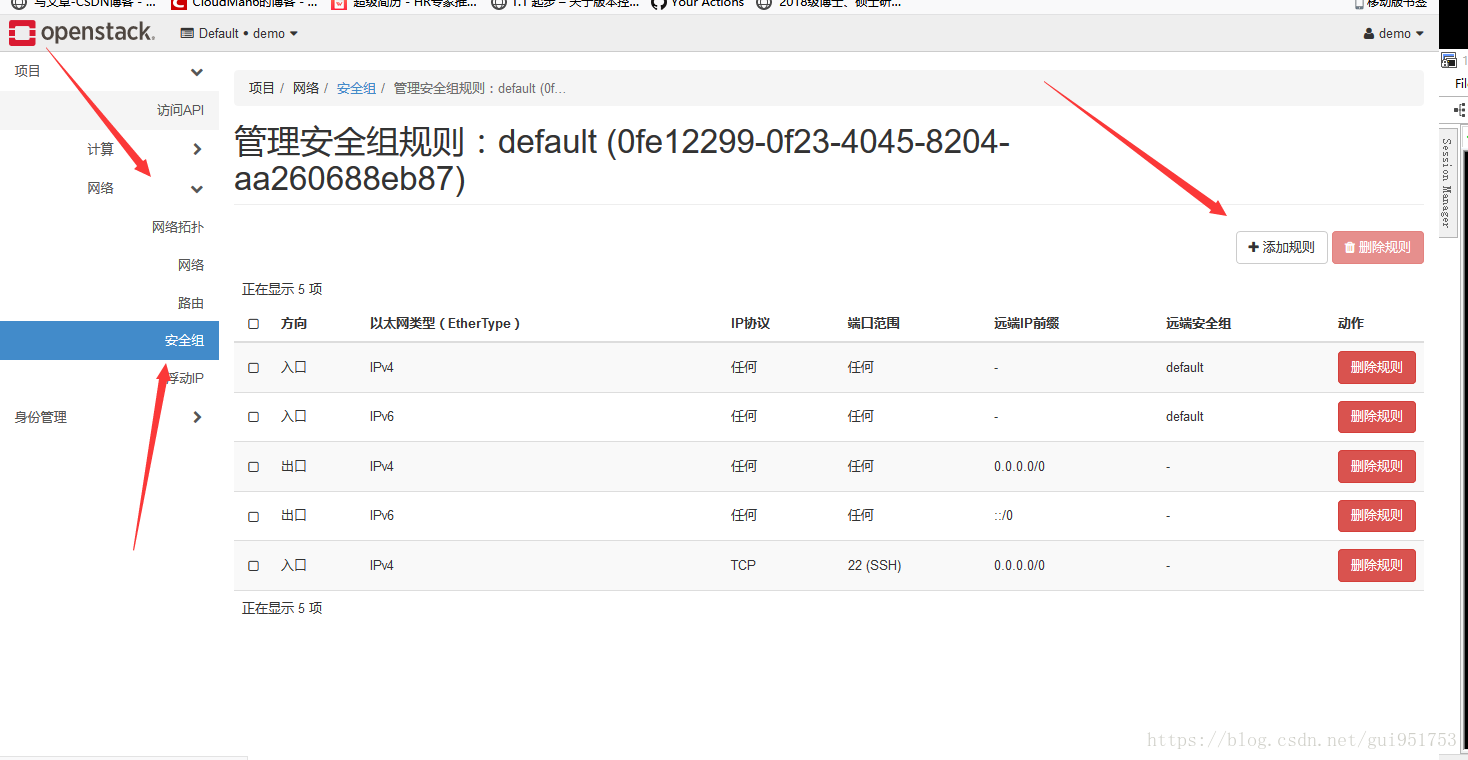Click the 远端安全组 column header
The width and height of the screenshot is (1468, 760).
[x=1198, y=323]
